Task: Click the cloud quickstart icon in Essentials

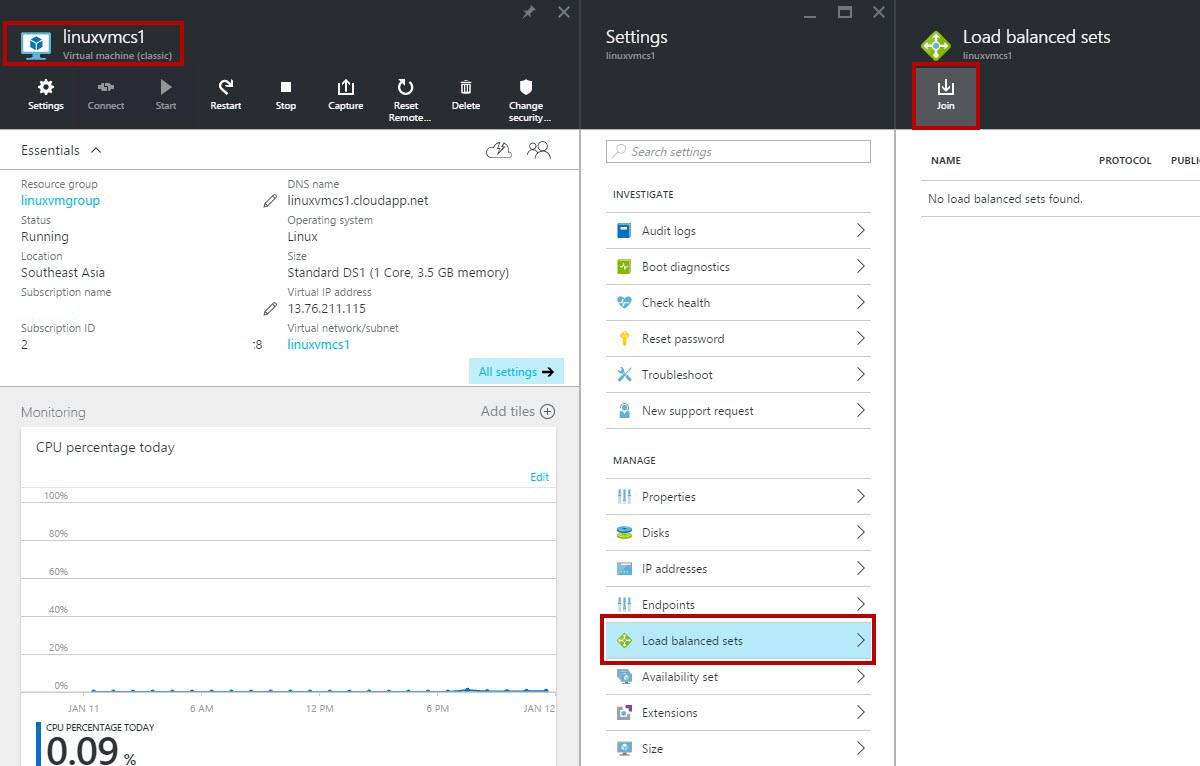Action: coord(498,150)
